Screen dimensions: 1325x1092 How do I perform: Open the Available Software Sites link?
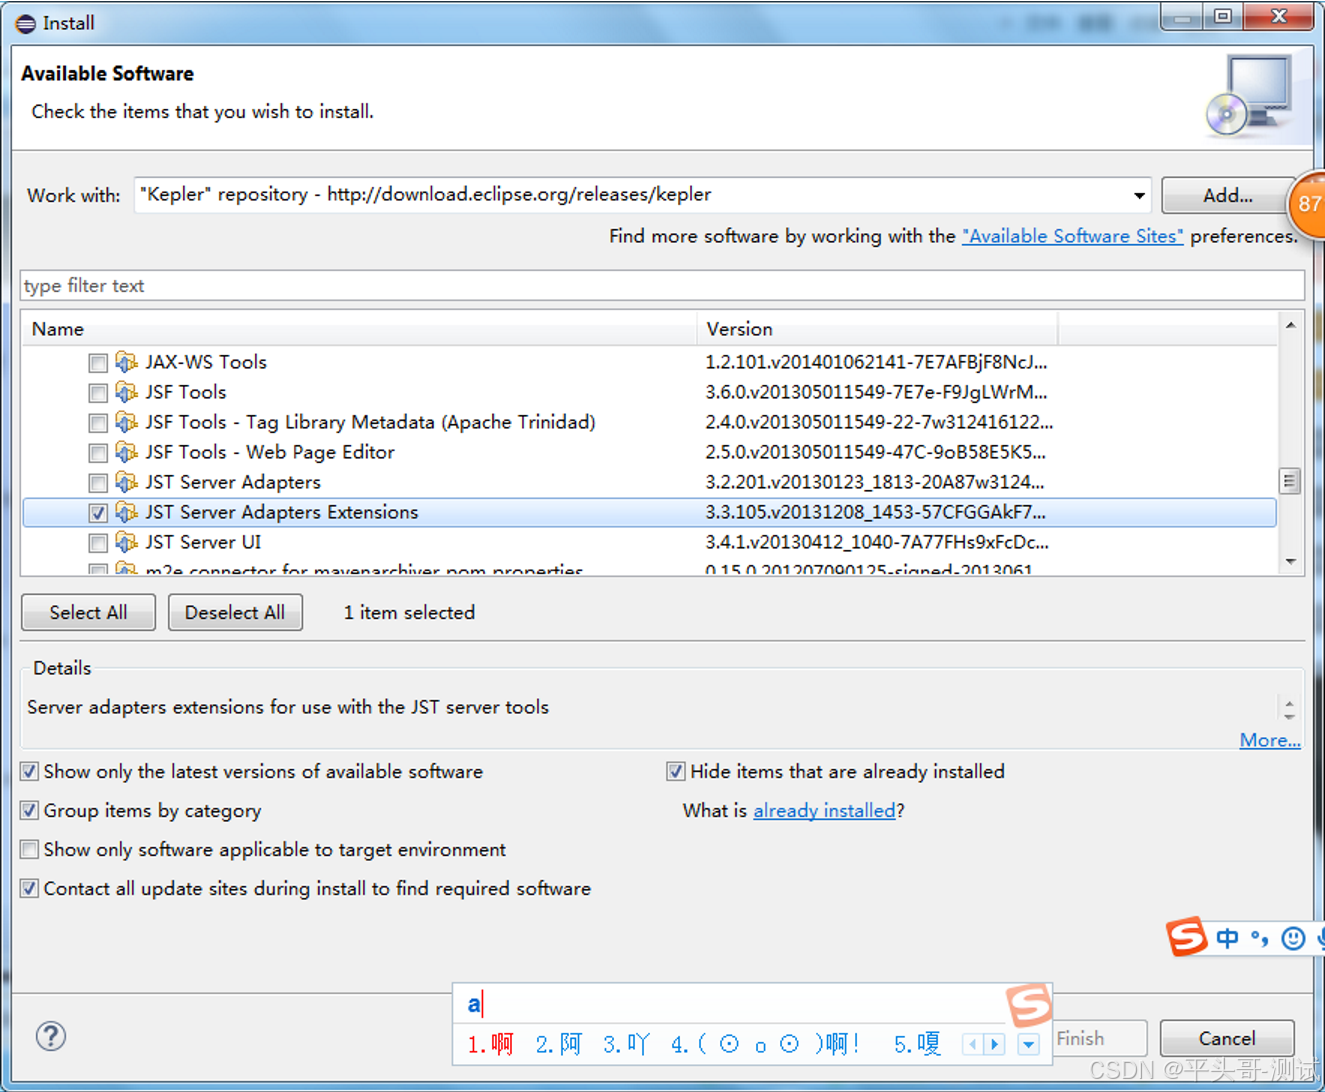click(1072, 236)
